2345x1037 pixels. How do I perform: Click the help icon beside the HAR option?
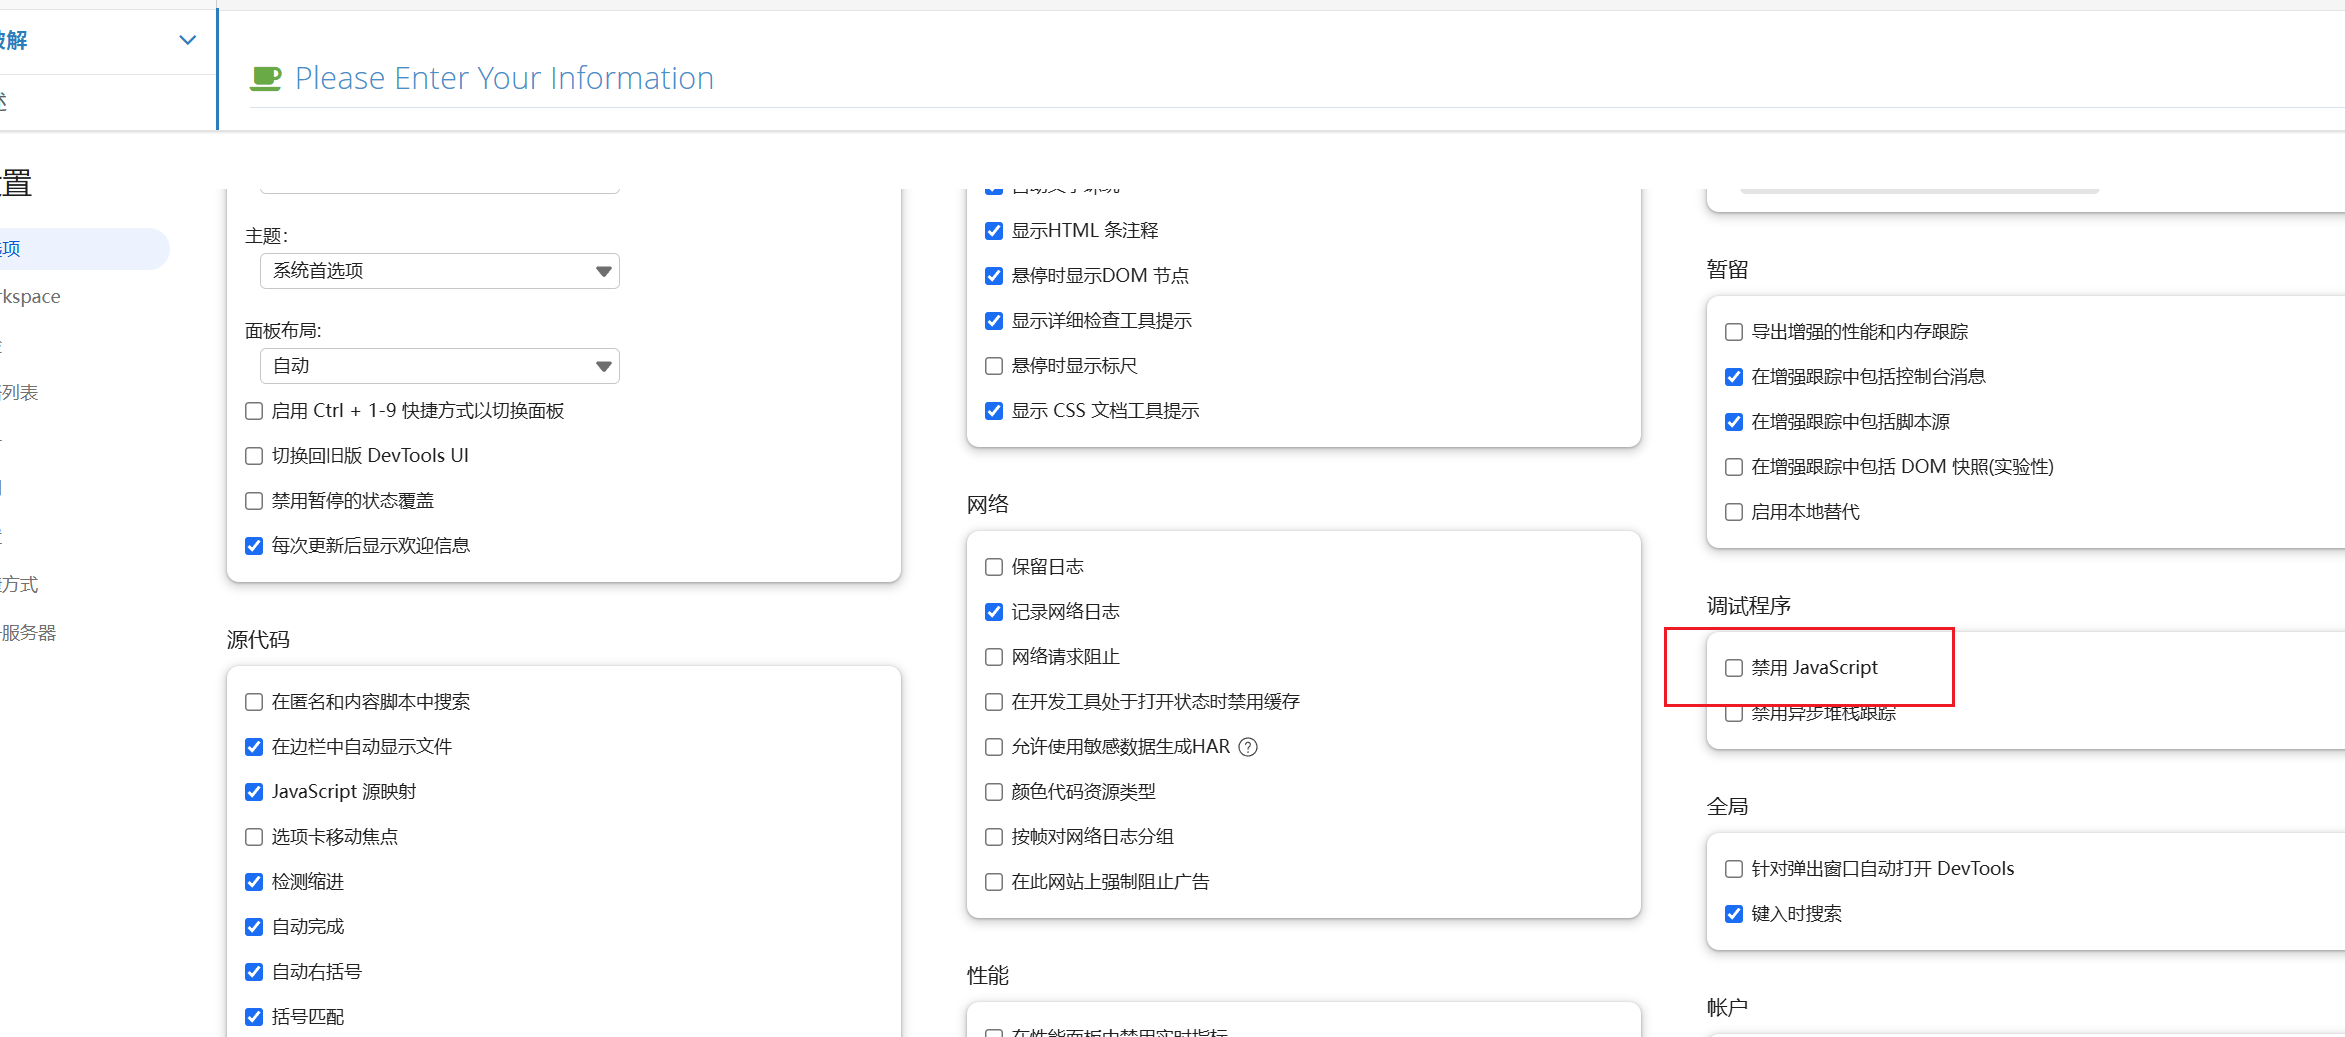point(1247,747)
